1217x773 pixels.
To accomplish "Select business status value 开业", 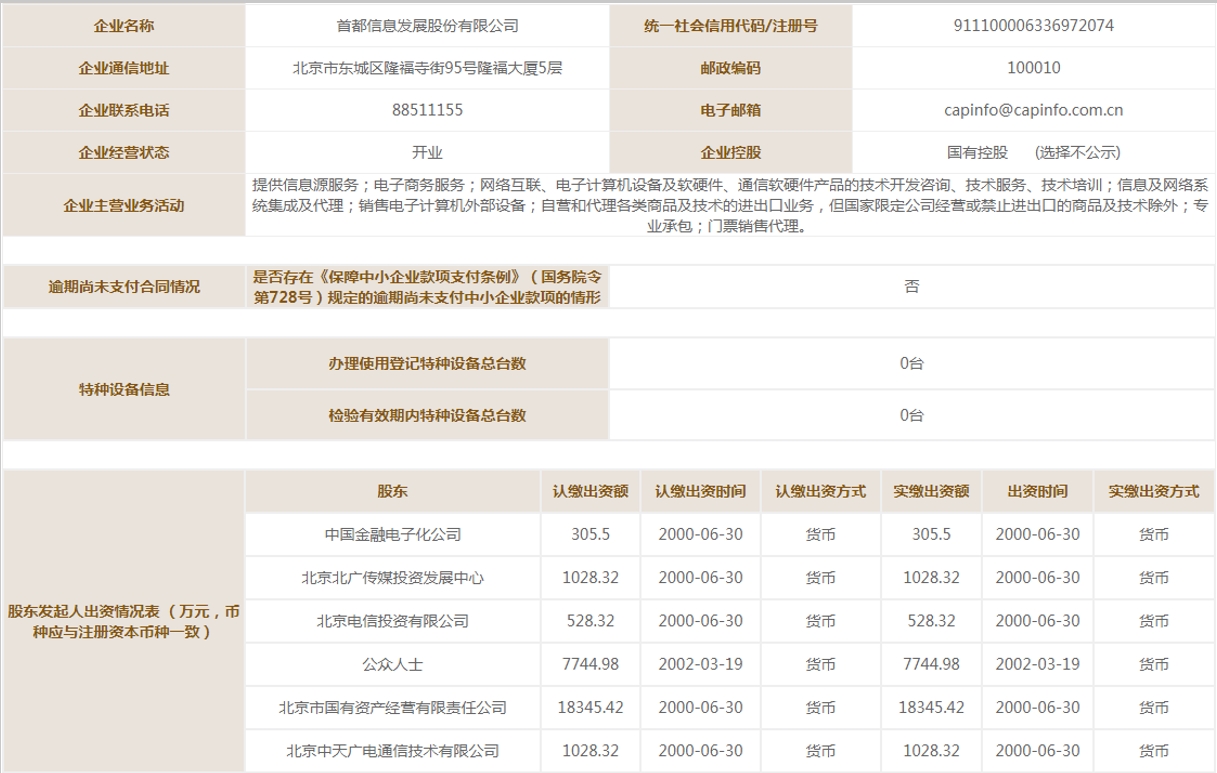I will [x=427, y=153].
